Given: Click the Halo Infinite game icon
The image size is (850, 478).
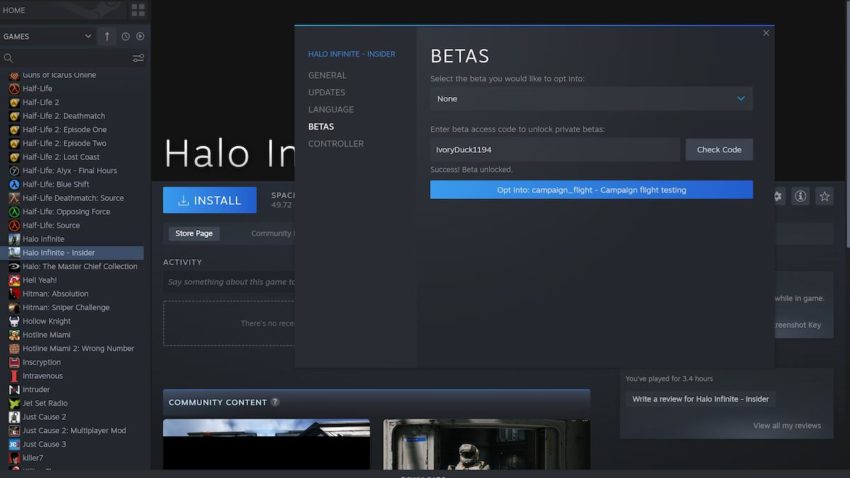Looking at the screenshot, I should pyautogui.click(x=14, y=239).
